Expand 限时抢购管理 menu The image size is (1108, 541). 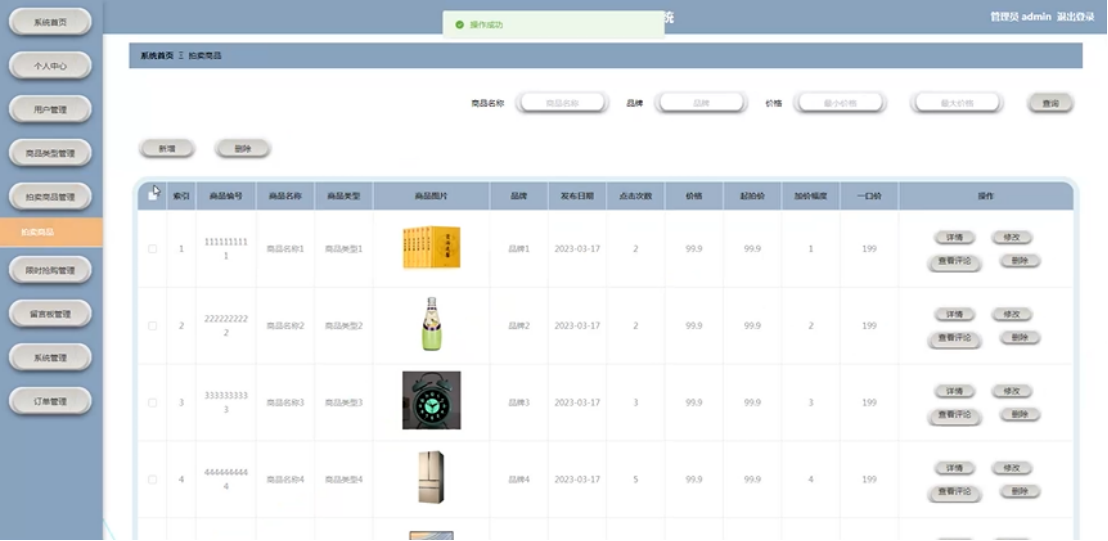50,270
